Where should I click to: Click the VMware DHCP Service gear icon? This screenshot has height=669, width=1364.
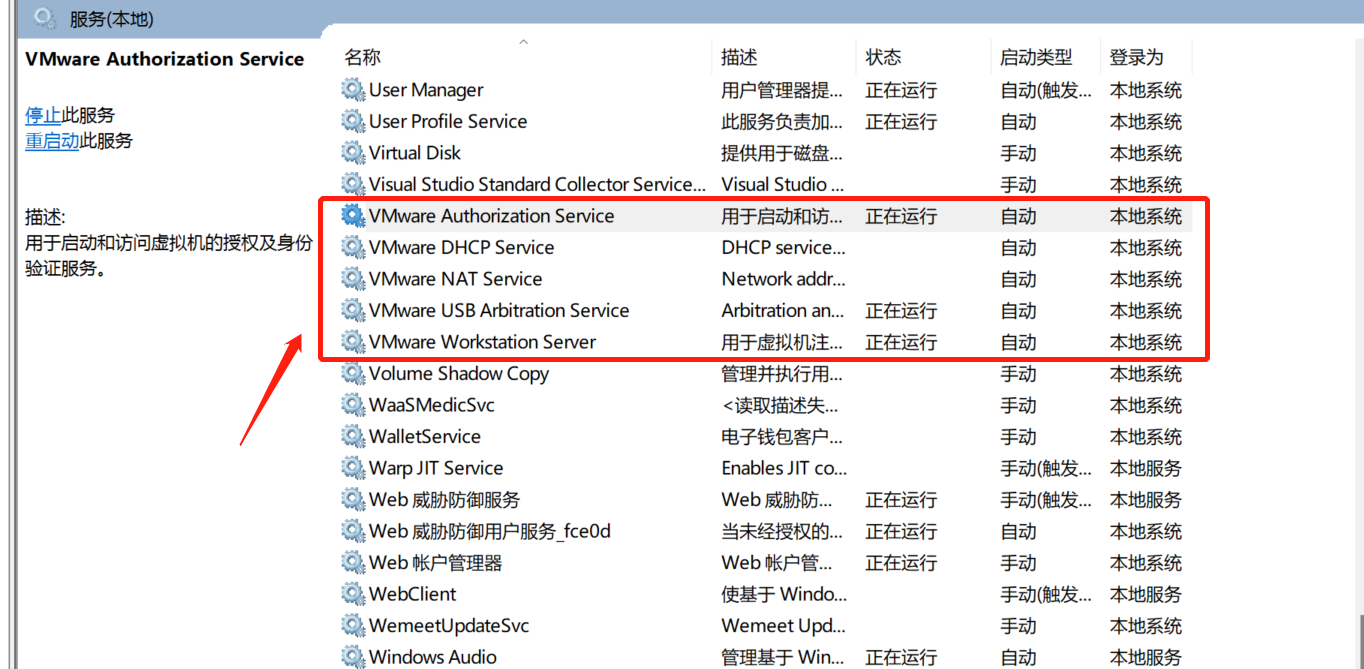point(353,247)
